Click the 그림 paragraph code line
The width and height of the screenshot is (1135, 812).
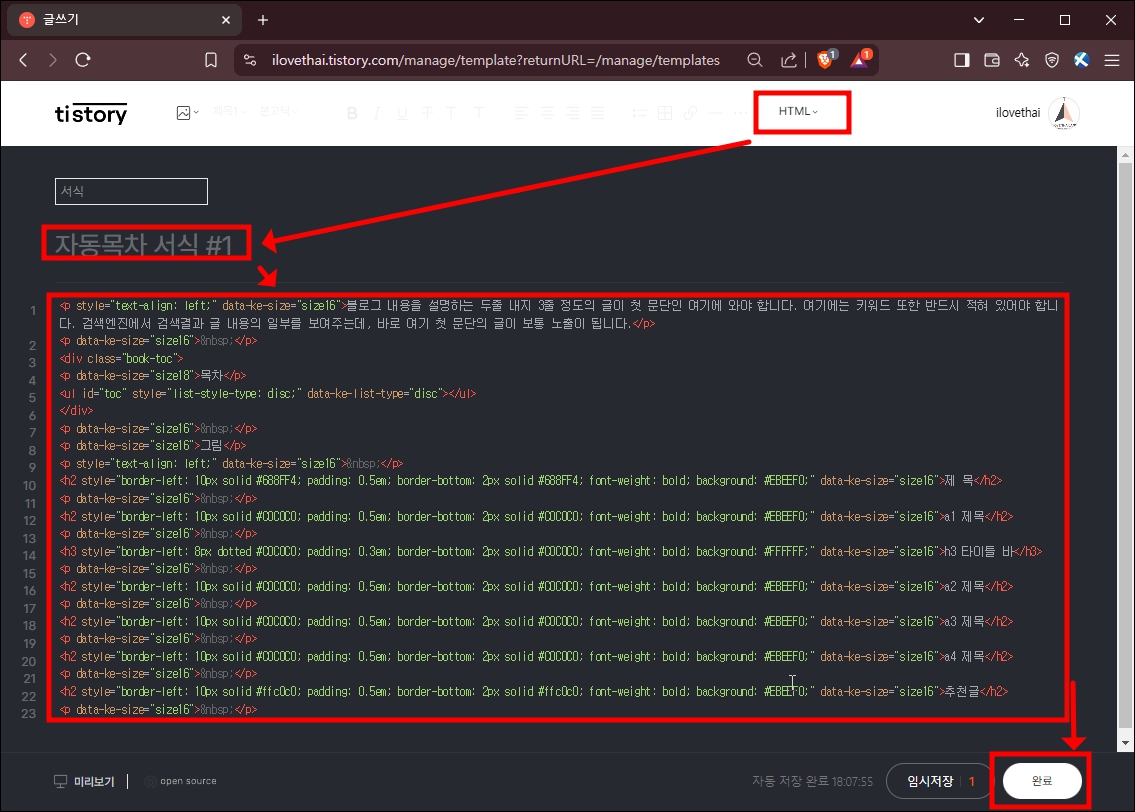pos(153,446)
